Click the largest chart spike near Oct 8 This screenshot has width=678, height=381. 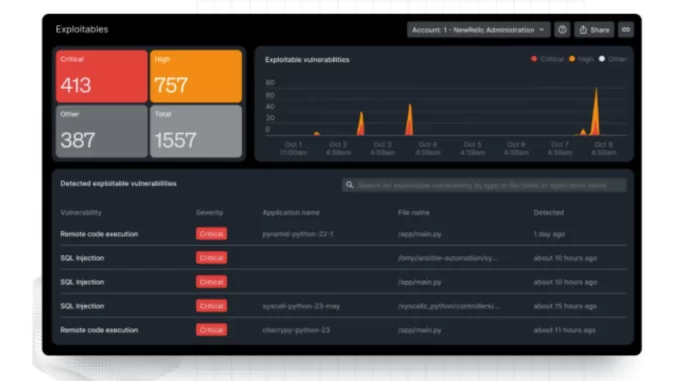tap(596, 111)
